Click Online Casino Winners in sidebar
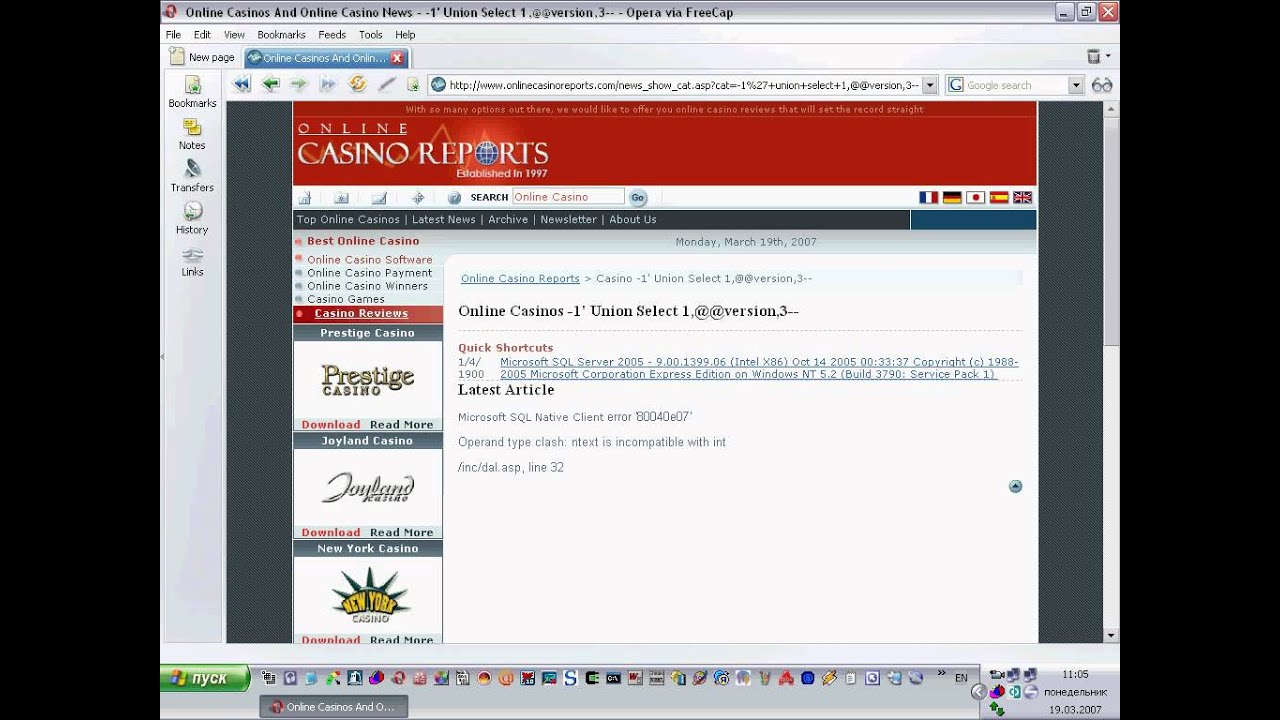The image size is (1280, 720). [x=367, y=286]
